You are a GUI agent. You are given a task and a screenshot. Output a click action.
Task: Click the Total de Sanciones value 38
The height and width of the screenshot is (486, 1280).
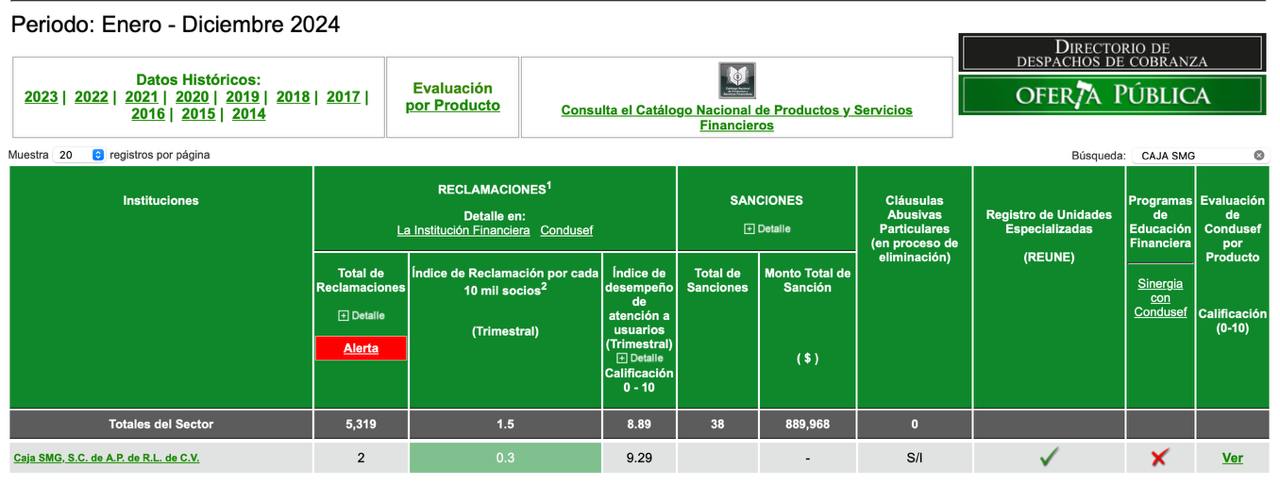tap(717, 424)
